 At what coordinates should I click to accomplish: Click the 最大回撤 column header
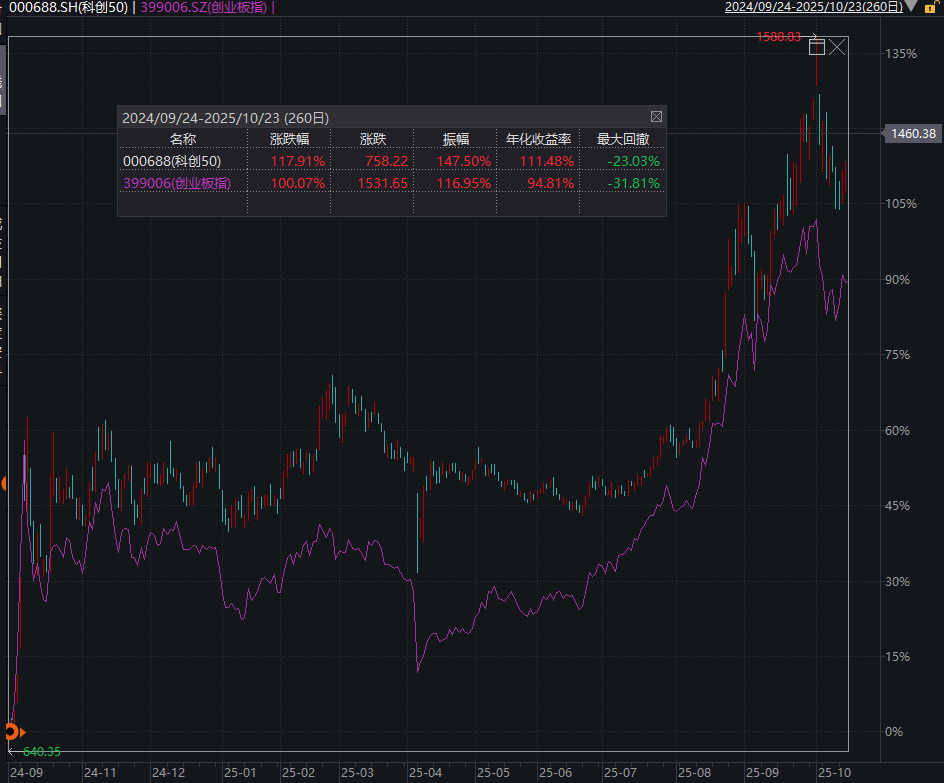(623, 139)
